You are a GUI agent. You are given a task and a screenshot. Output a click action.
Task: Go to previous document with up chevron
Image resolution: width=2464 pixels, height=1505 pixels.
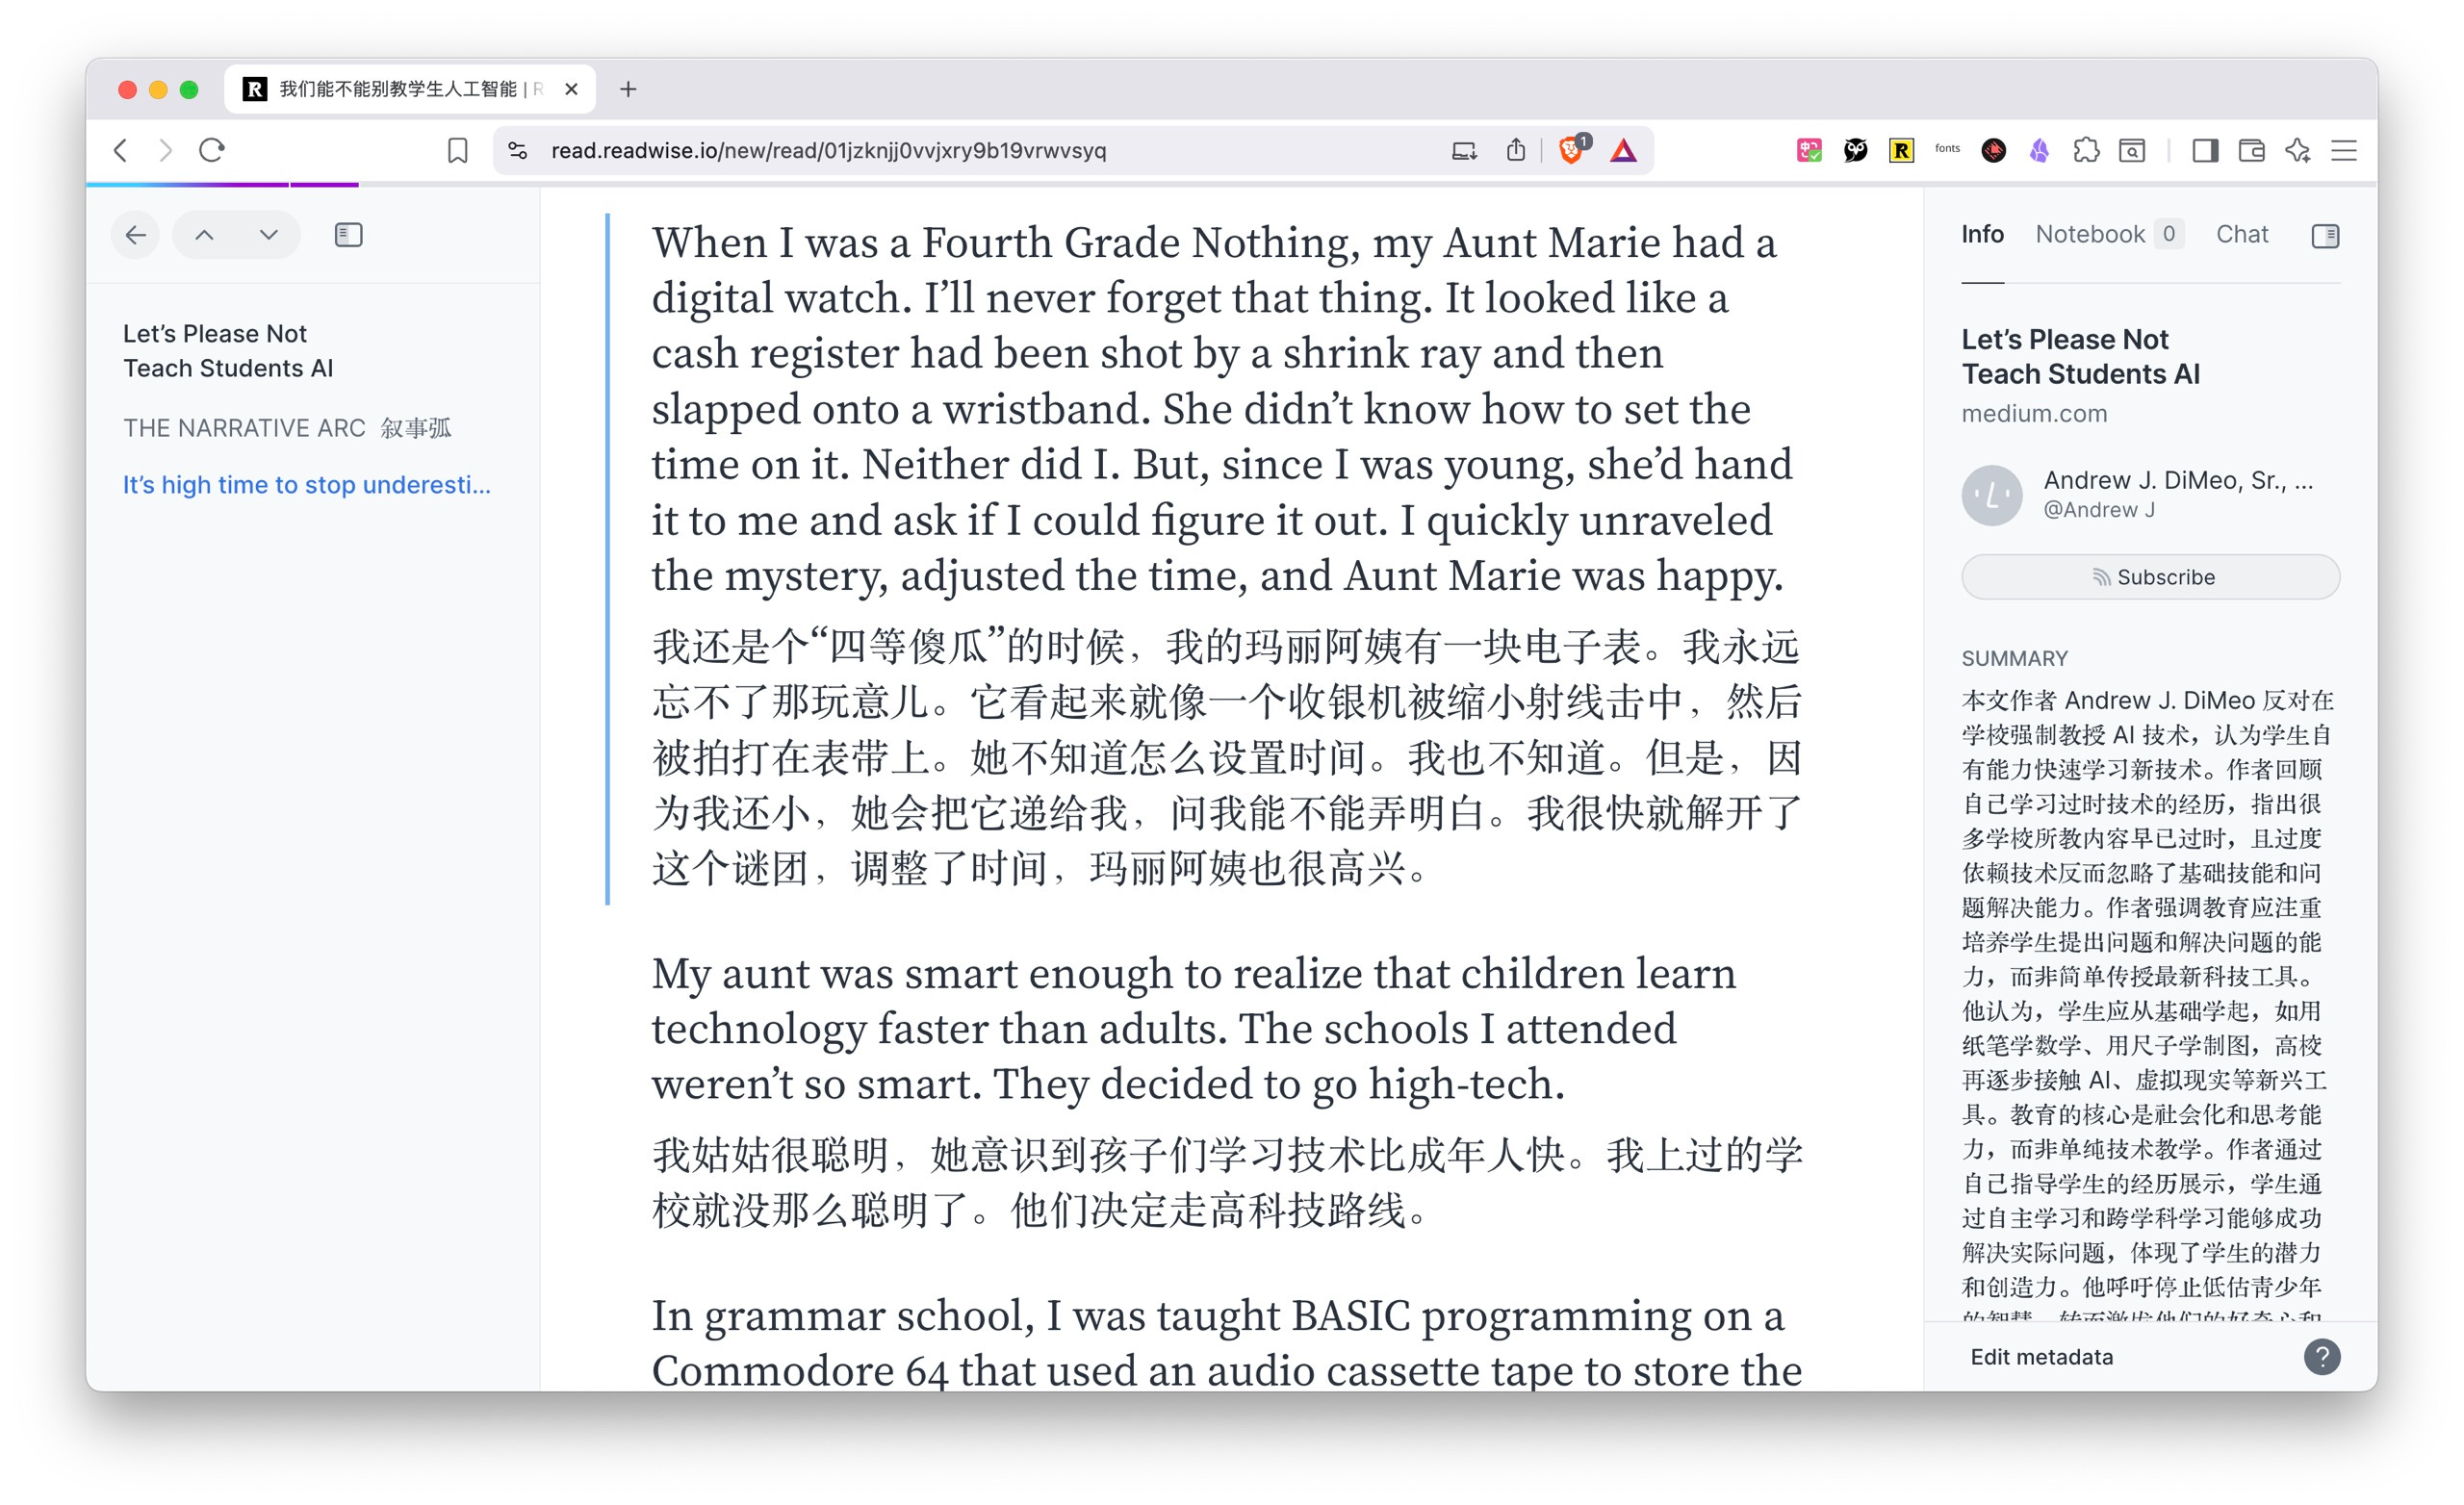click(204, 235)
